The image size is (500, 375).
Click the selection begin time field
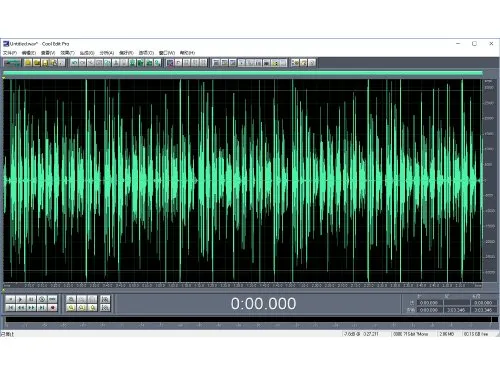(429, 303)
